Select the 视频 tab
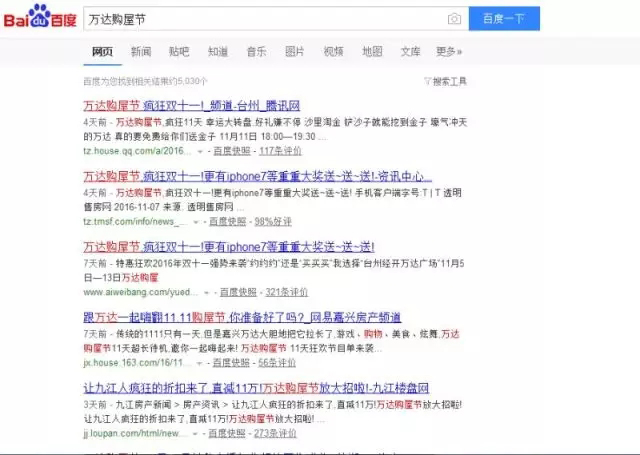 pos(333,51)
